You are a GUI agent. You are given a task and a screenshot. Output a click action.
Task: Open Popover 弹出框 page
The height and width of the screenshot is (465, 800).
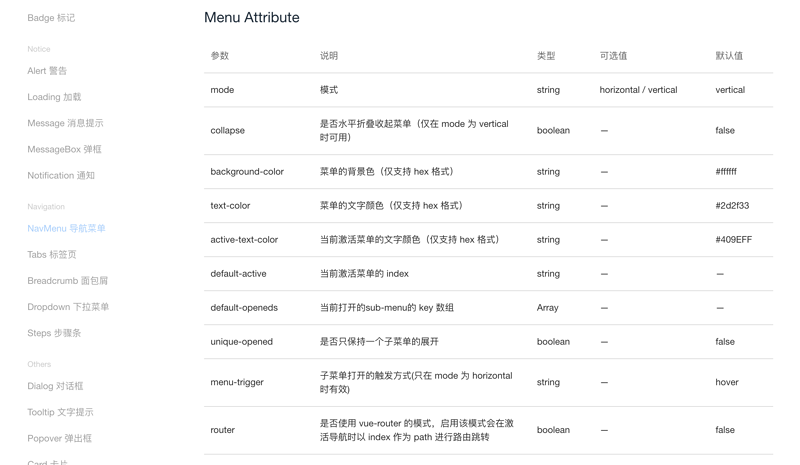[x=59, y=438]
